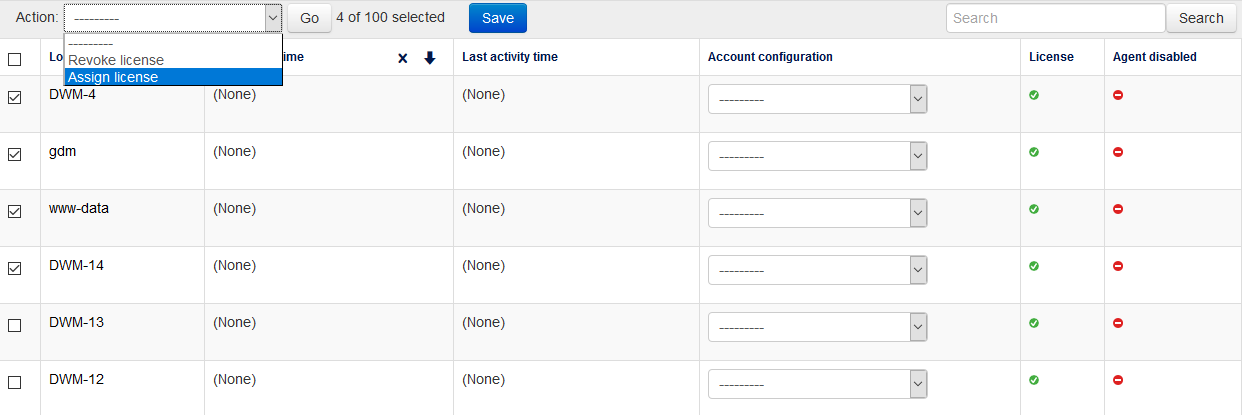The width and height of the screenshot is (1242, 415).
Task: Click red agent disabled icon for DWM-12
Action: [x=1118, y=380]
